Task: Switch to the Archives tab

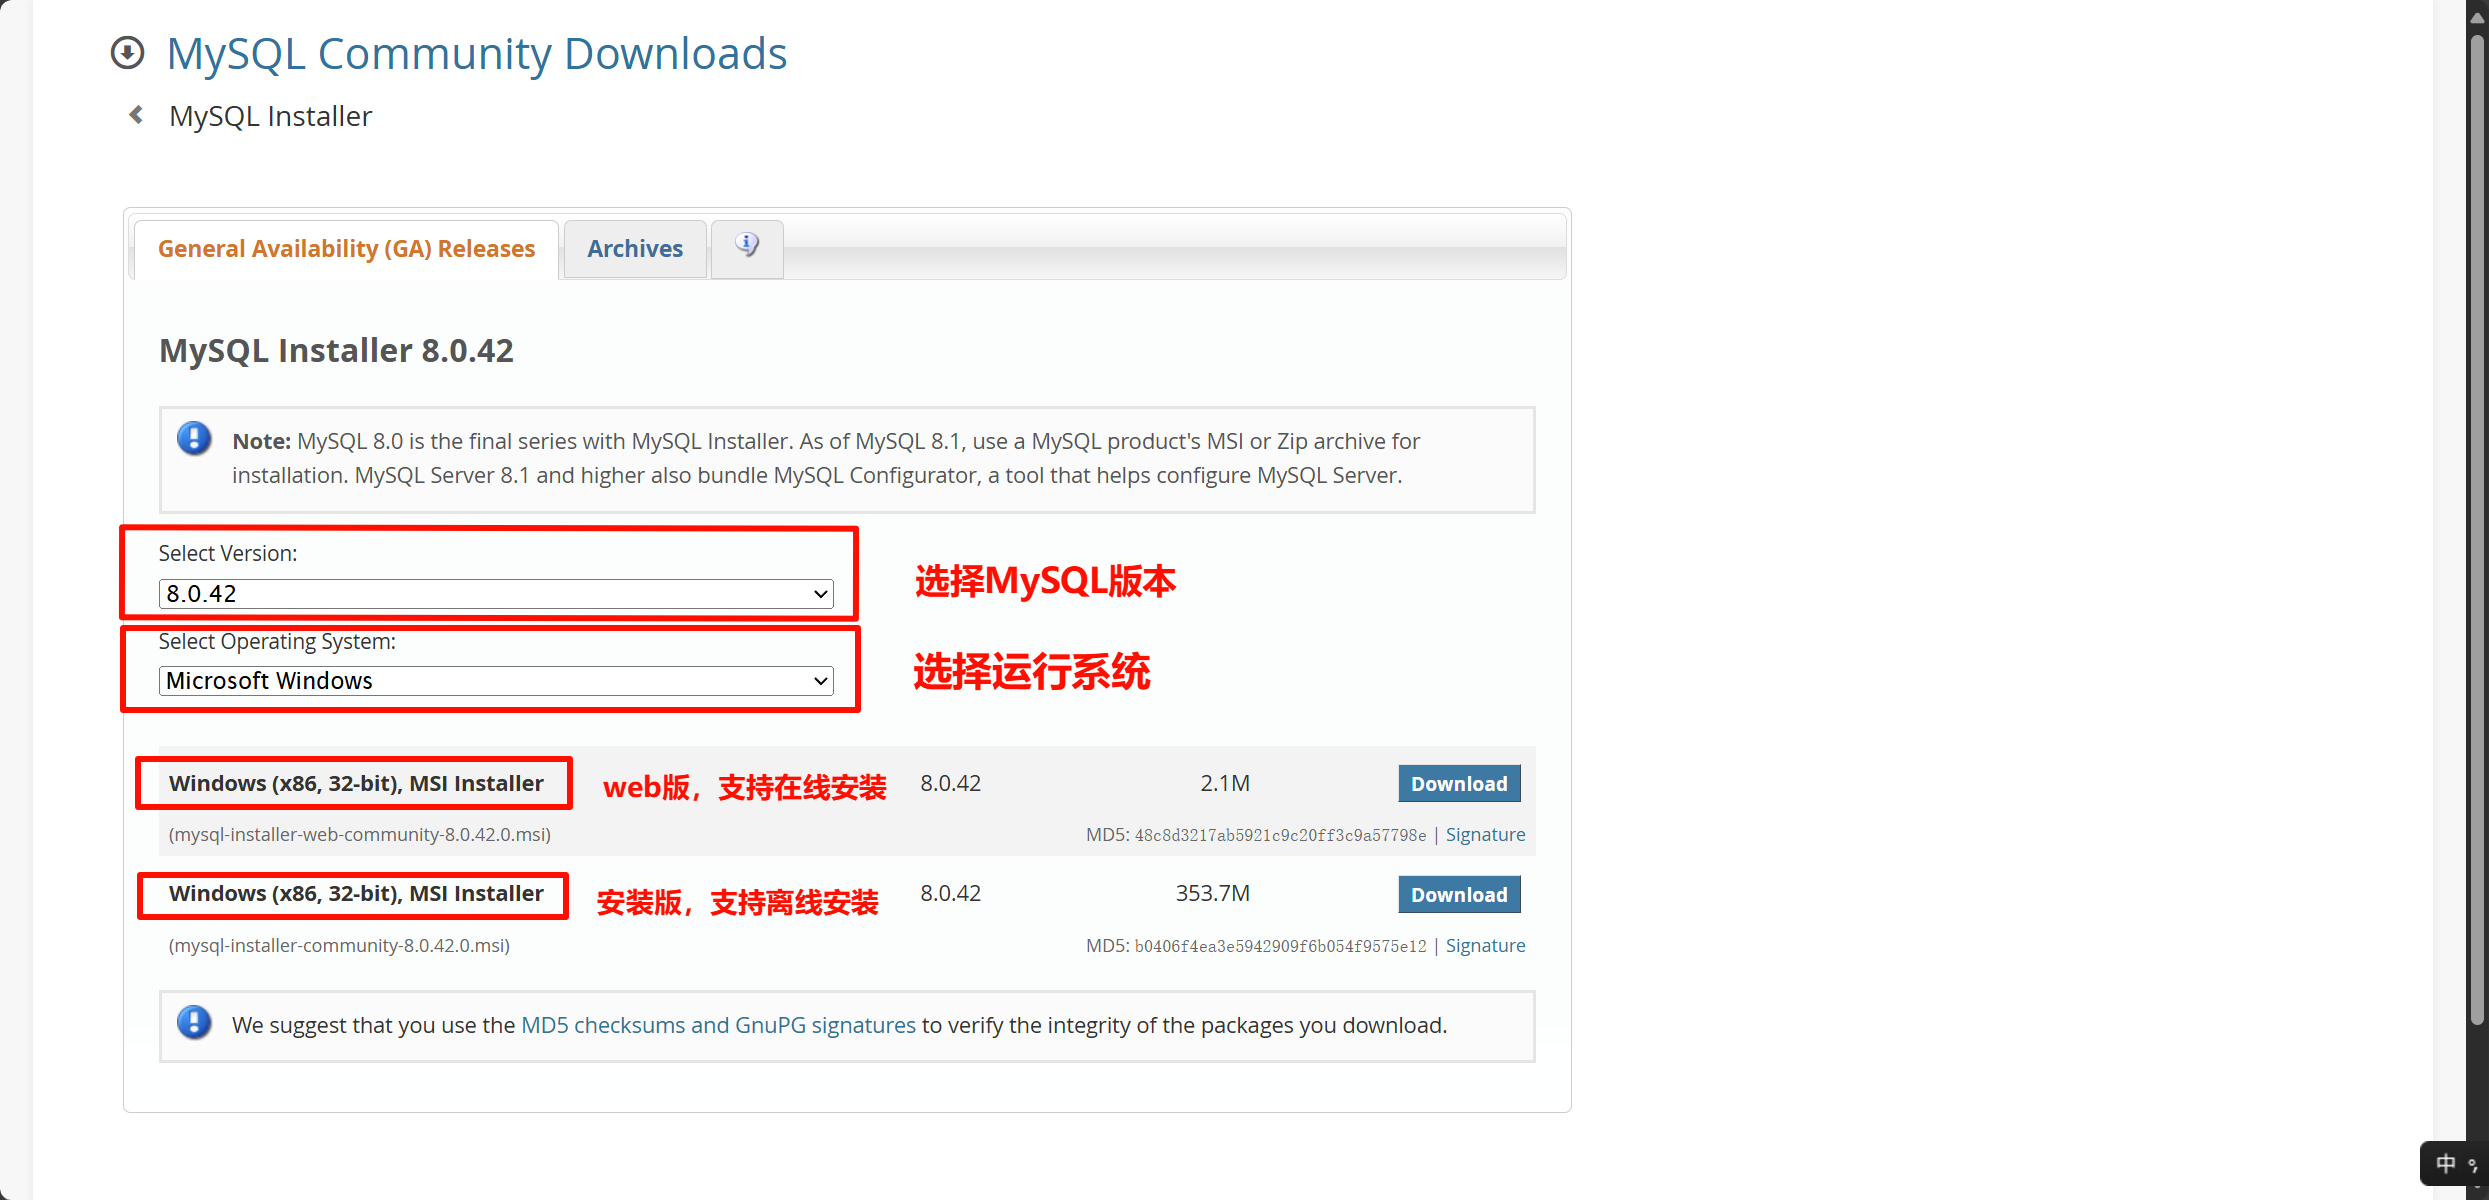Action: pos(634,249)
